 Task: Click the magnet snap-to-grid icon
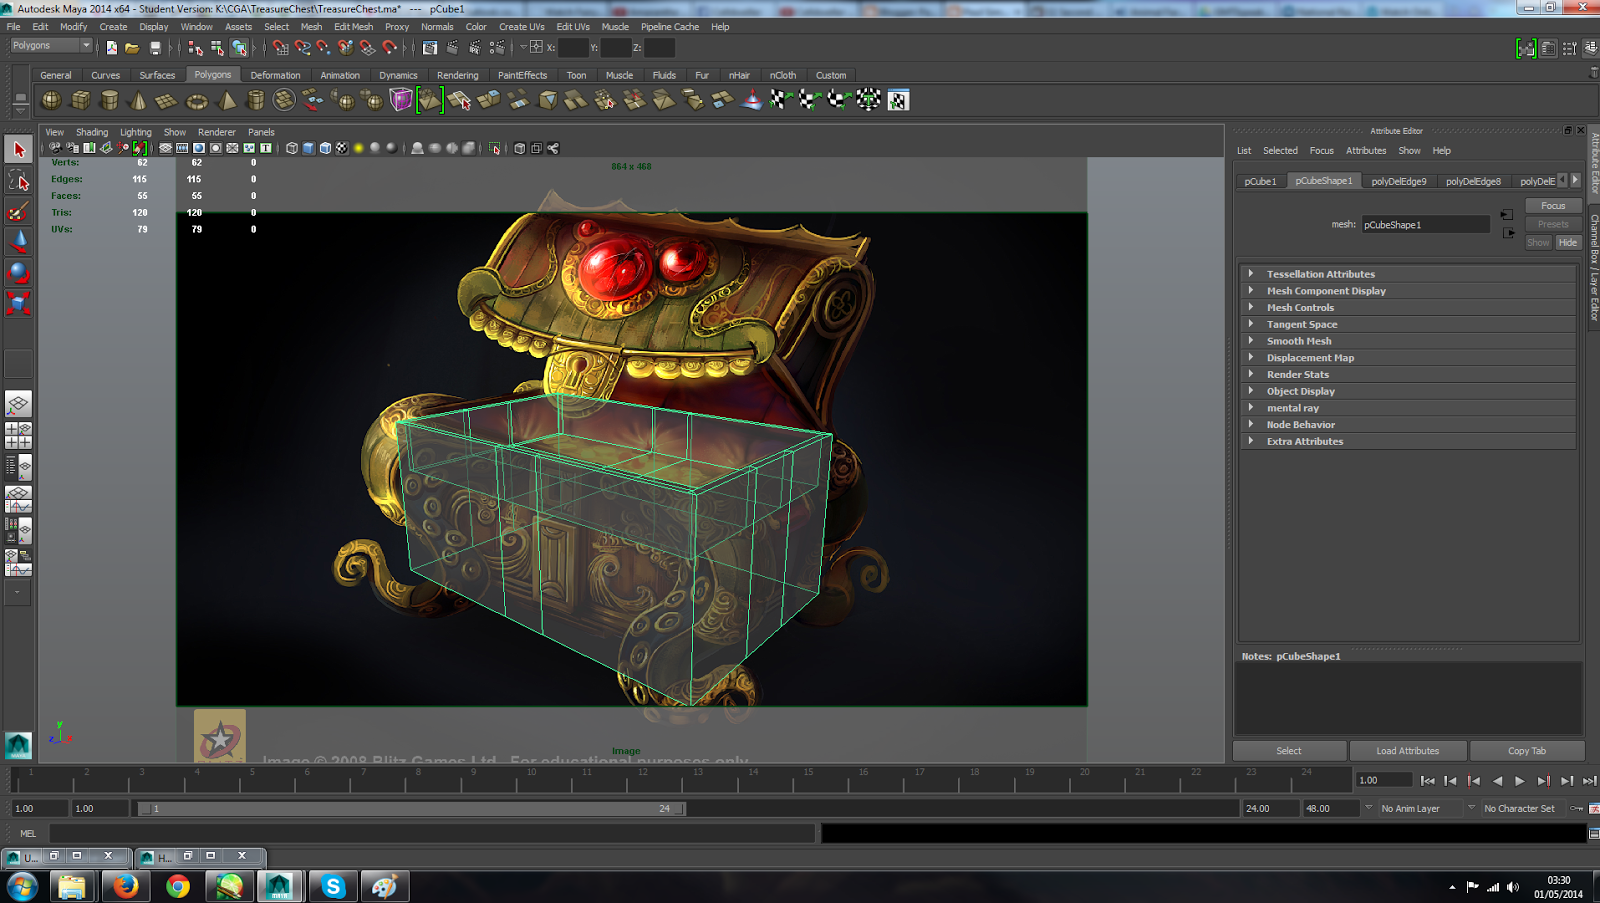tap(281, 47)
